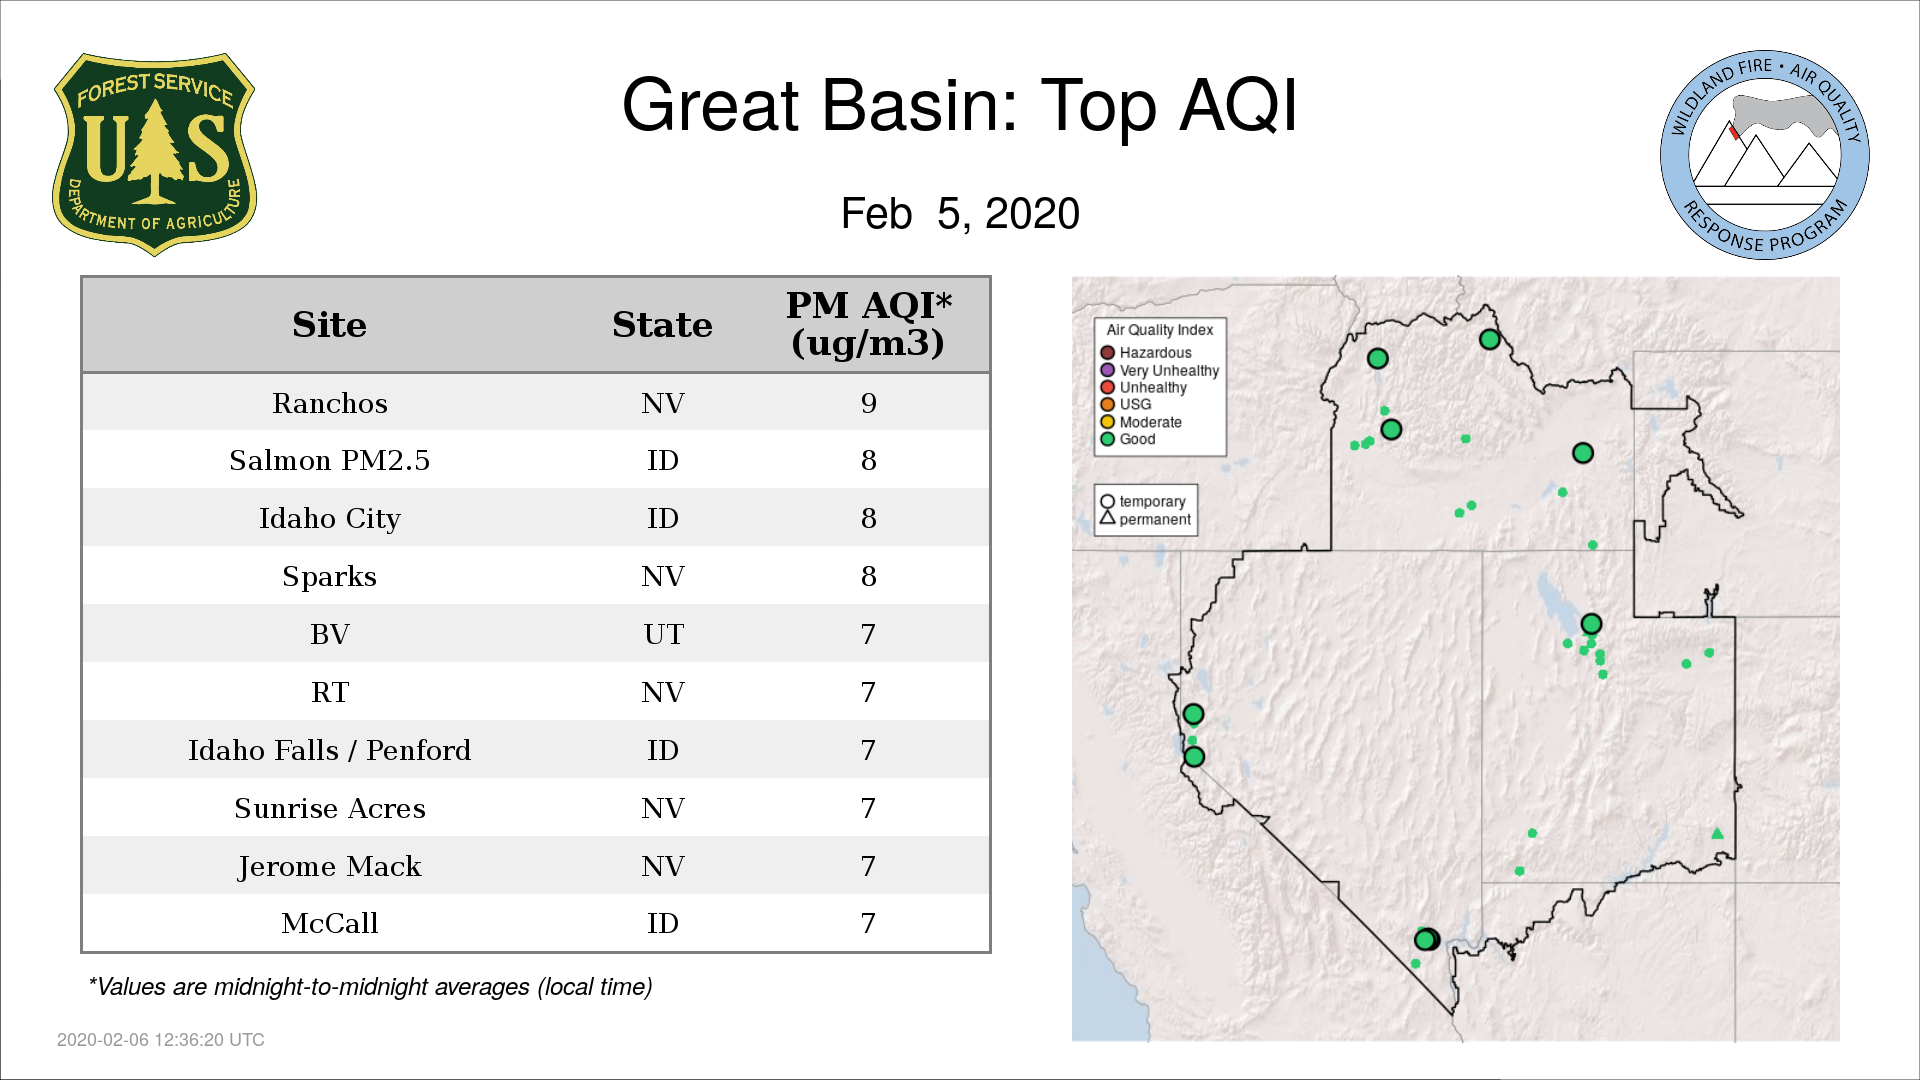Click the US Forest Service shield logo
Screen dimensions: 1920x1080
(155, 155)
